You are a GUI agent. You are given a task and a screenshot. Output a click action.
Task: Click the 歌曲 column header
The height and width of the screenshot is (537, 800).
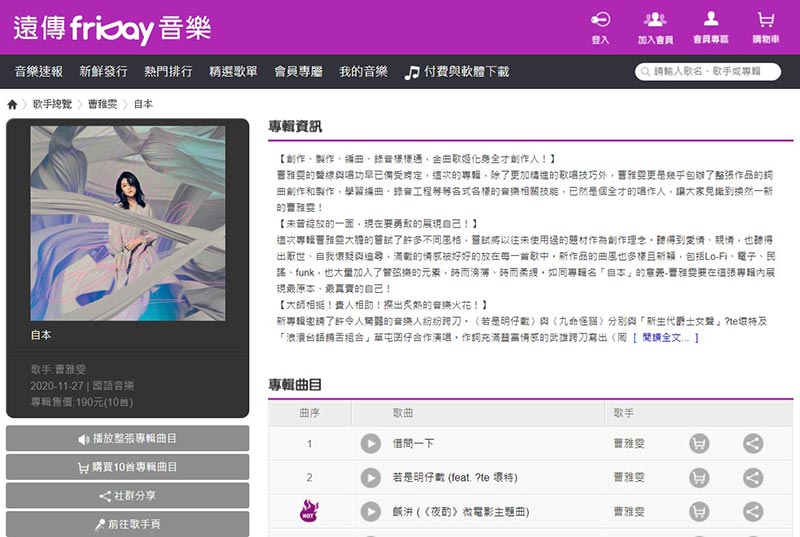(x=403, y=413)
